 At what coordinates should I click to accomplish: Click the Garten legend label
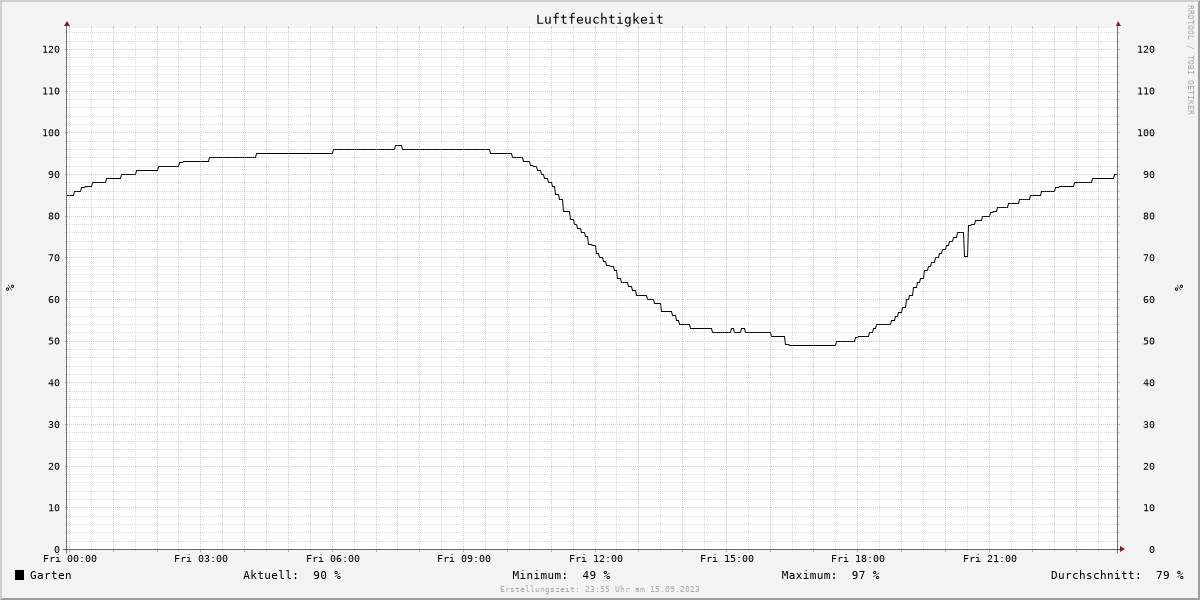click(50, 575)
